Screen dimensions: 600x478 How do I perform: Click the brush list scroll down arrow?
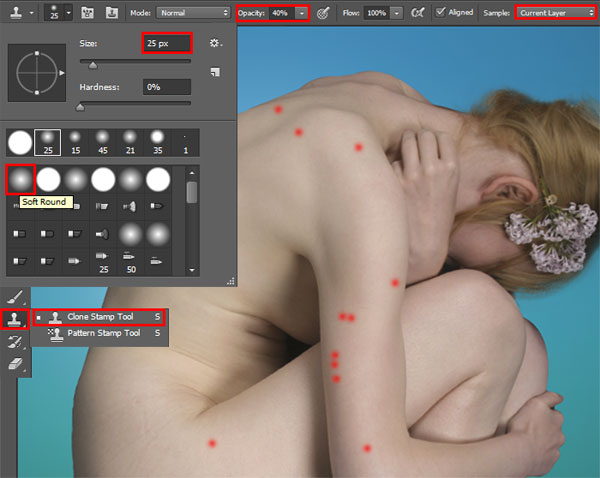192,270
